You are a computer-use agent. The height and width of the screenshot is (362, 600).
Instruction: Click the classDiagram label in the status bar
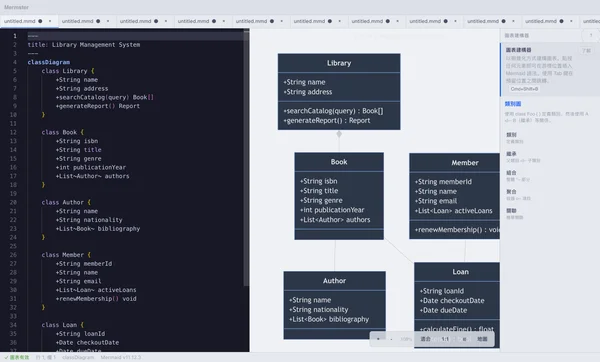(x=78, y=357)
